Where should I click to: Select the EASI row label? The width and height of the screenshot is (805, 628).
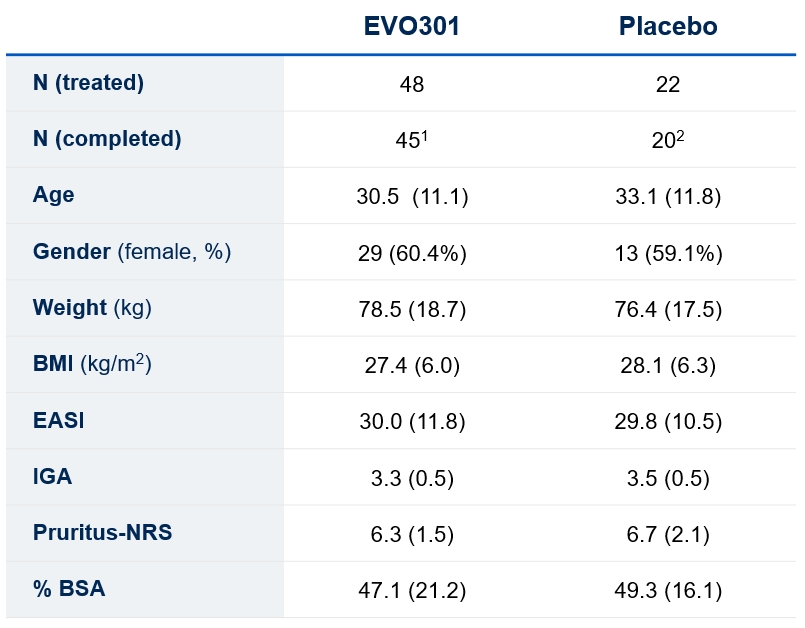coord(59,421)
